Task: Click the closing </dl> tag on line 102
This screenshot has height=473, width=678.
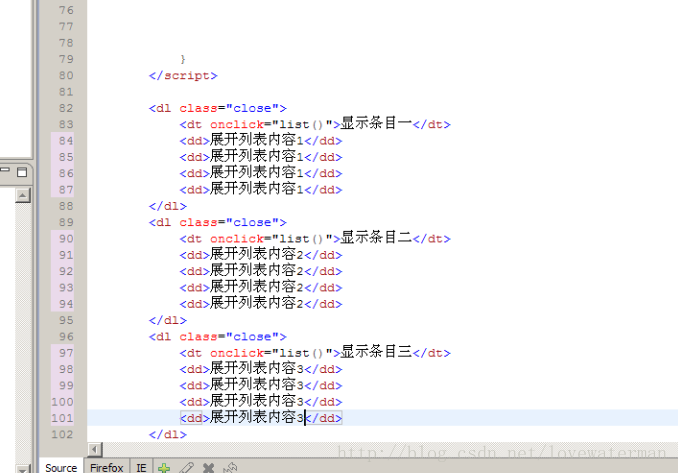Action: click(168, 434)
